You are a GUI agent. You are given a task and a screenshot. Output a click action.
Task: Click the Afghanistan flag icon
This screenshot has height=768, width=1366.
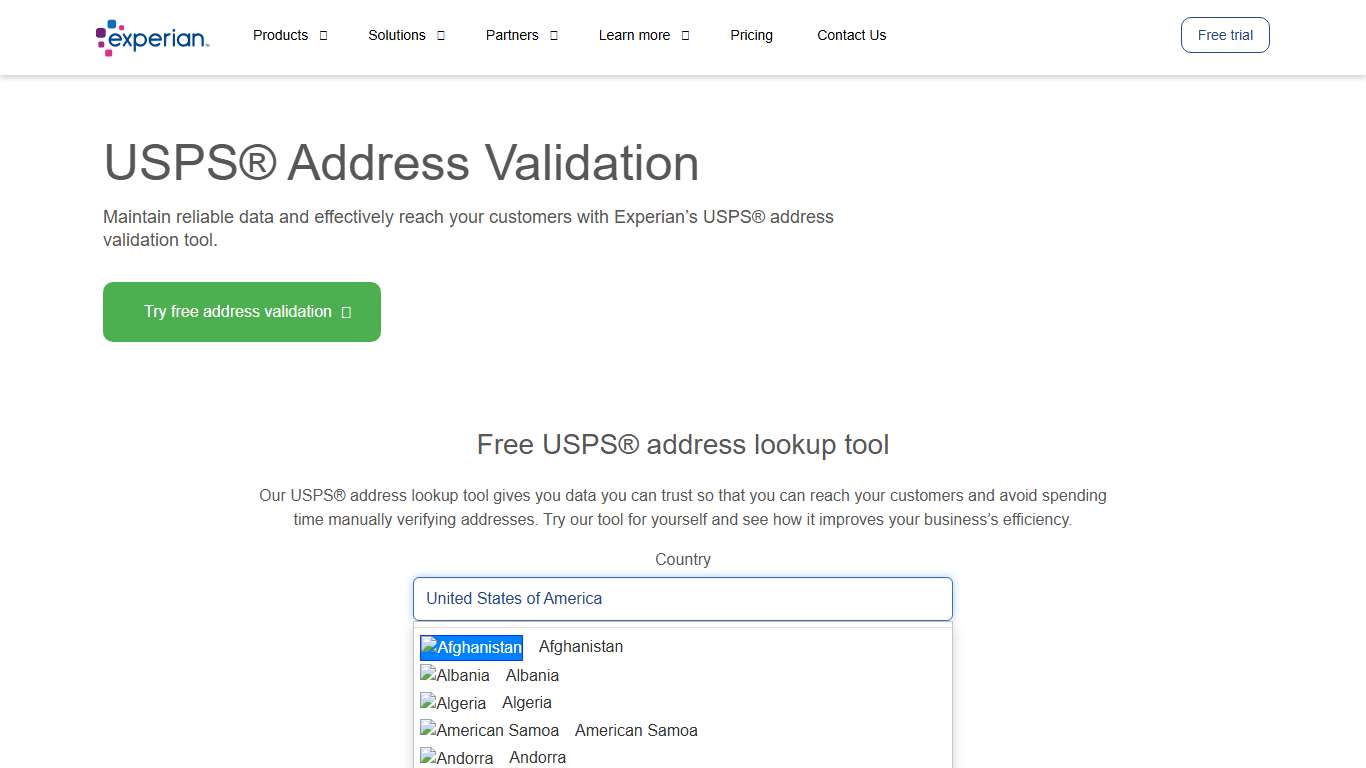point(470,647)
